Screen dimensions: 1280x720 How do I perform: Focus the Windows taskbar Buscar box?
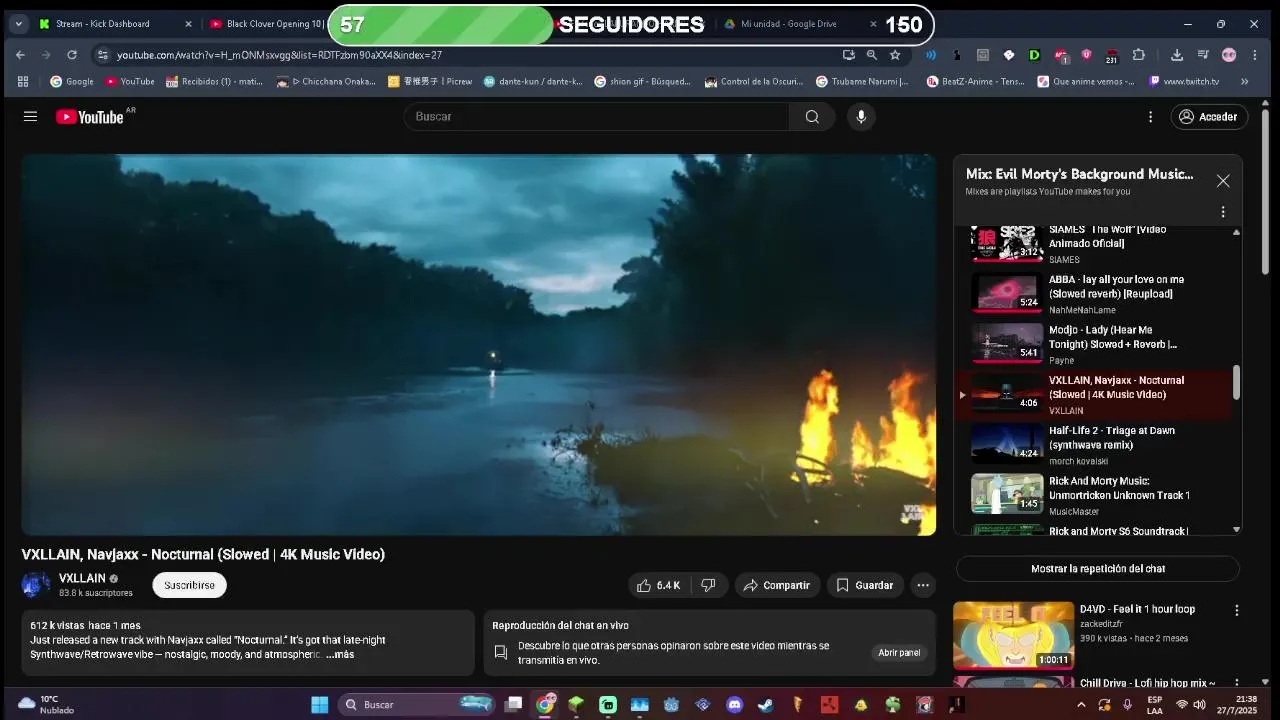point(416,705)
